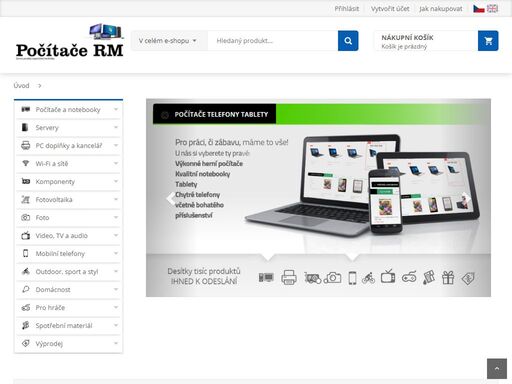512x384 pixels.
Task: Click the cyclist icon in banner strip
Action: coord(368,278)
